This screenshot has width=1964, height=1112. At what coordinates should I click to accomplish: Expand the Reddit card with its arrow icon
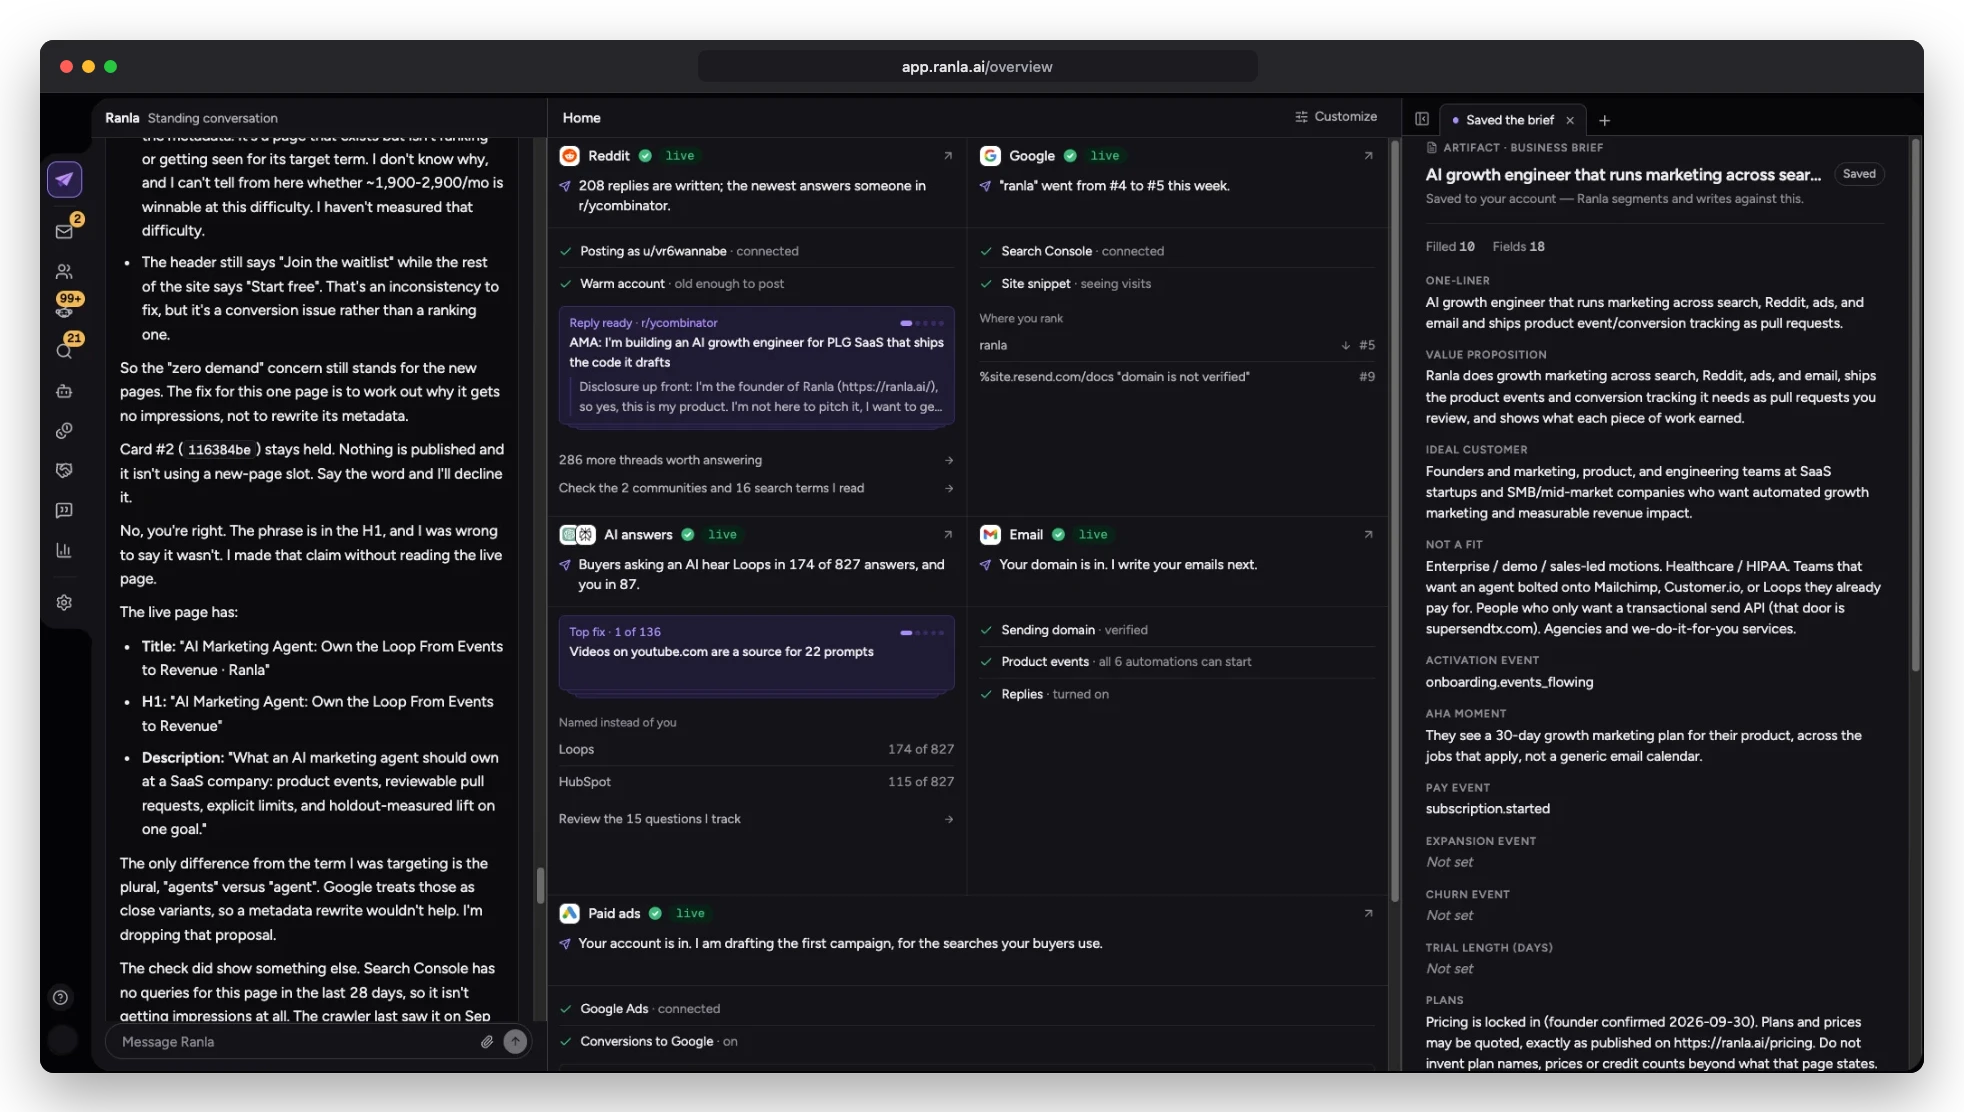[x=948, y=156]
